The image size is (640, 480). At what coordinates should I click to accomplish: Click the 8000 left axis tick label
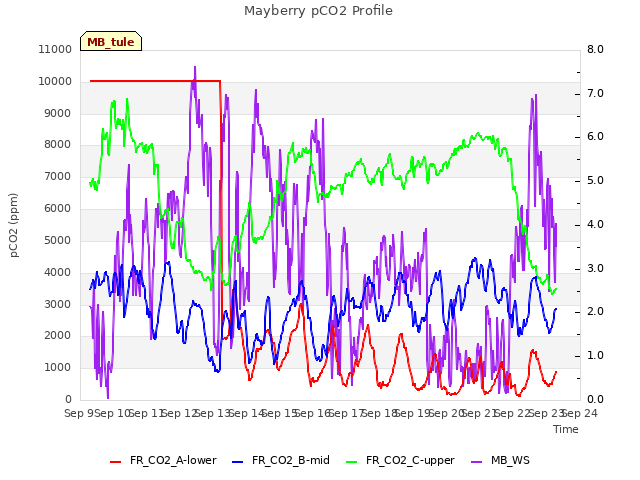pyautogui.click(x=58, y=144)
